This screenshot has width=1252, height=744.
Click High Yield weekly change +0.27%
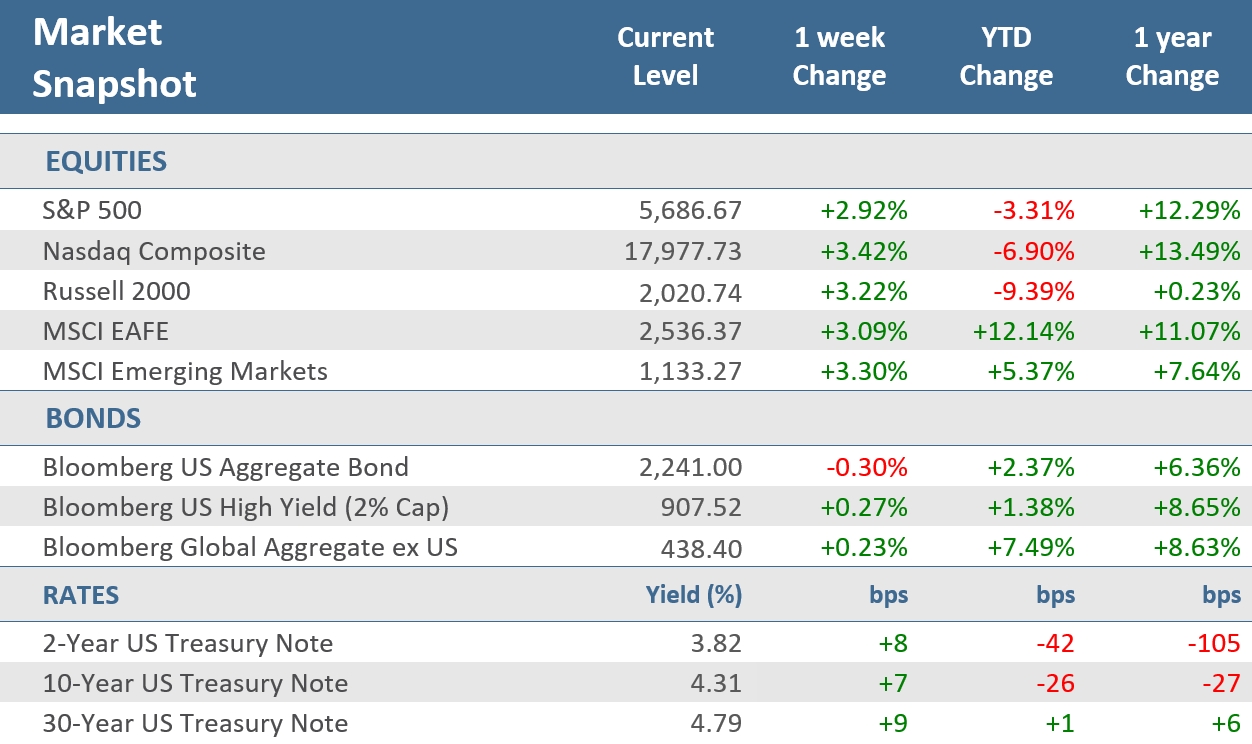click(x=864, y=507)
